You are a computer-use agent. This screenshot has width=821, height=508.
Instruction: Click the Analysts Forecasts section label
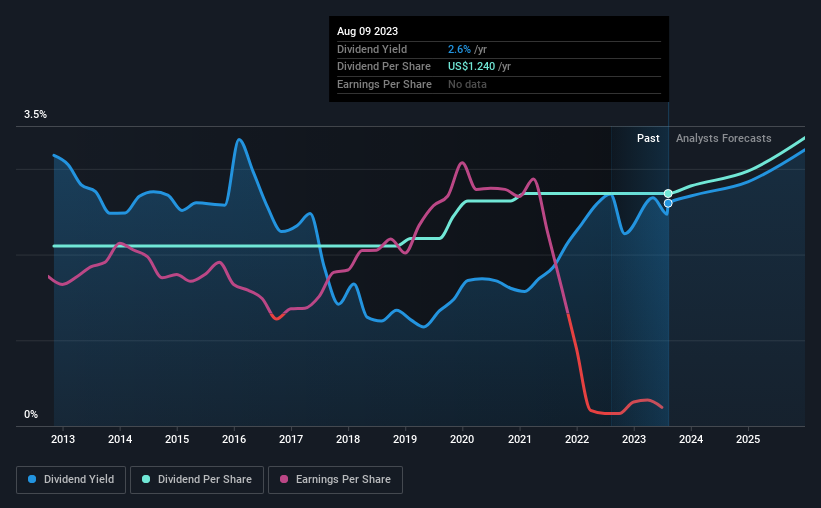724,138
